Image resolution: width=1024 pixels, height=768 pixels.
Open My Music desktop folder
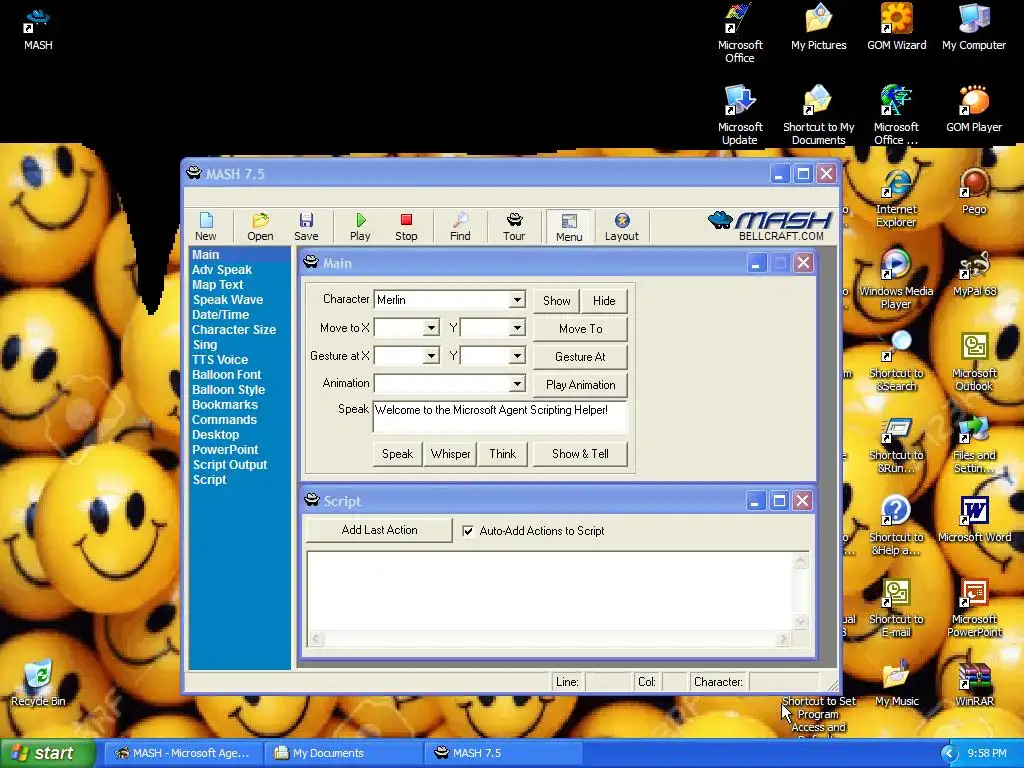[897, 684]
